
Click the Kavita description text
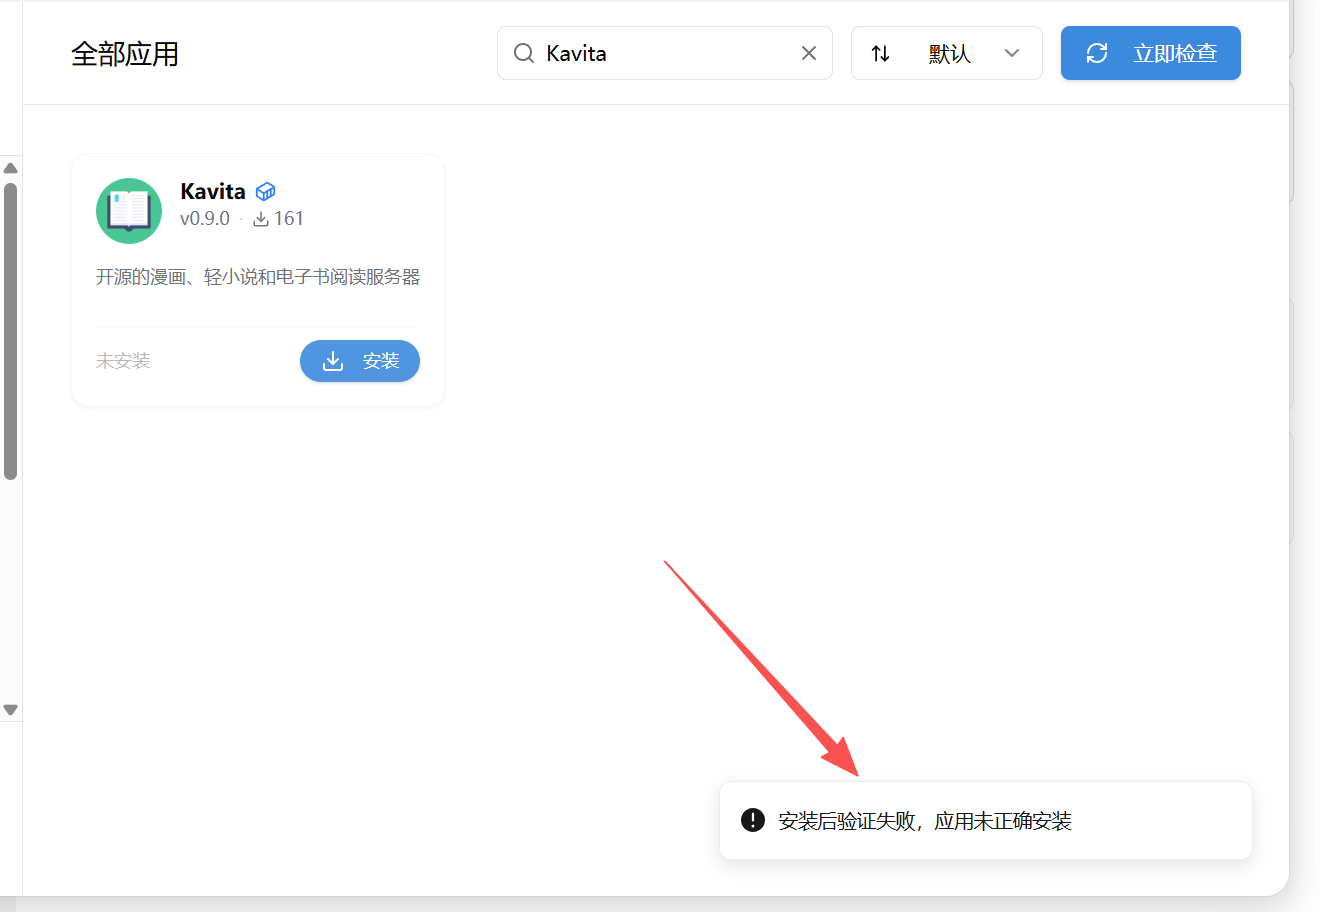tap(258, 277)
